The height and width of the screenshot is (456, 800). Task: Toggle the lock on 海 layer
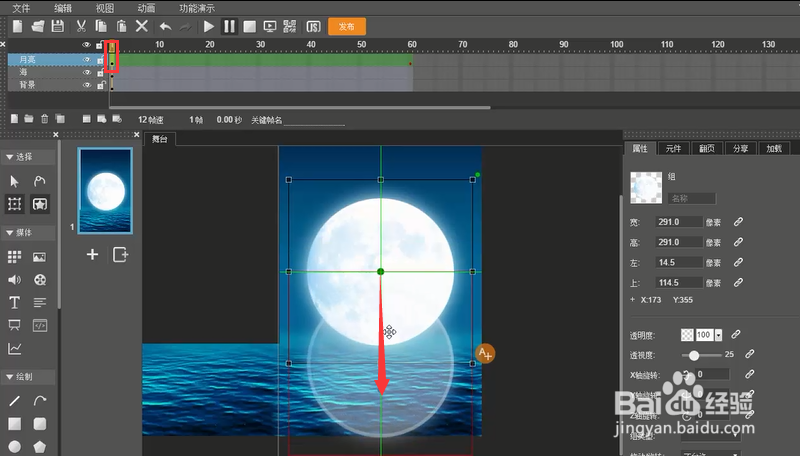click(101, 72)
